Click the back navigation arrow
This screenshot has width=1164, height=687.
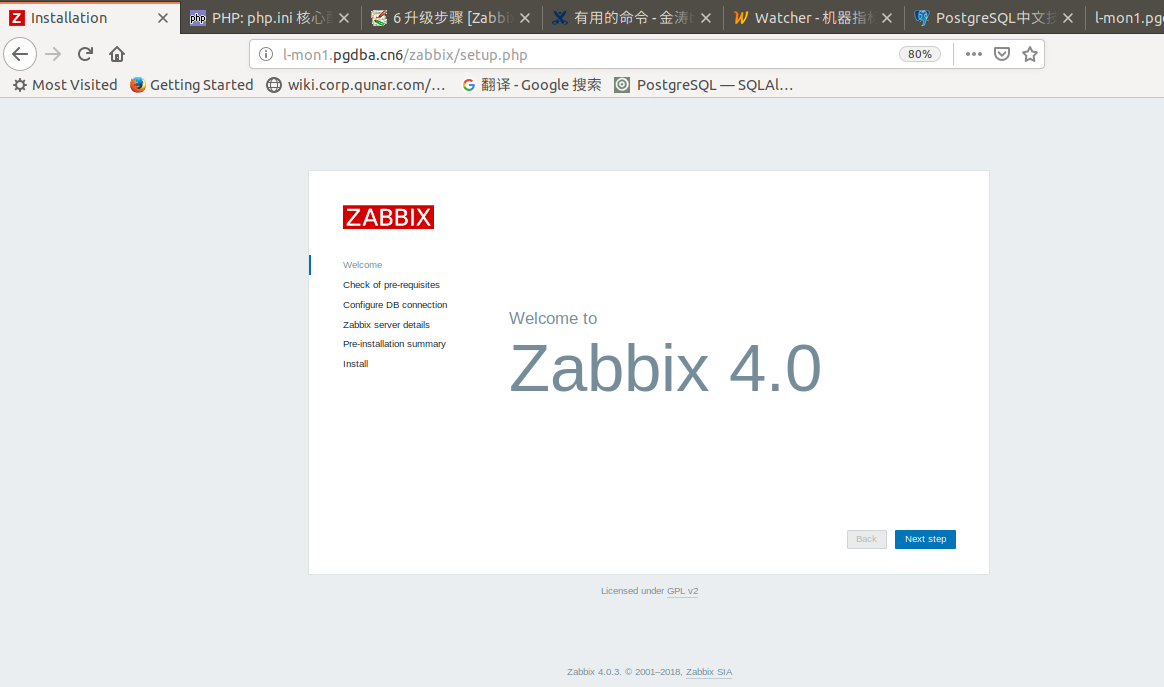click(20, 53)
